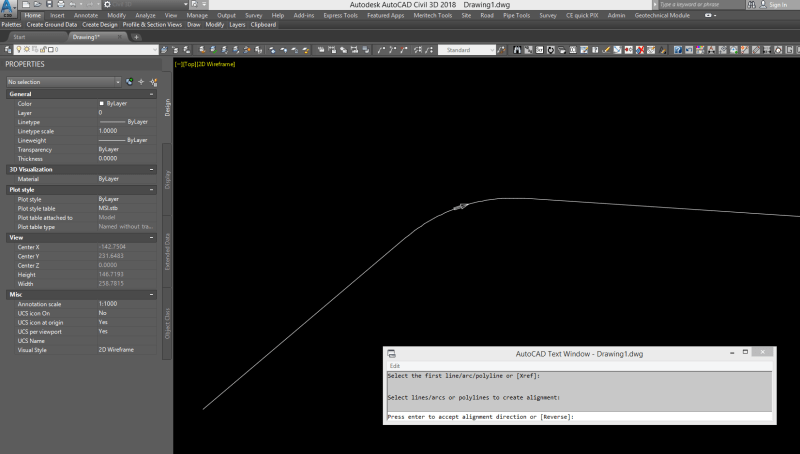Click the Open file icon
The image size is (800, 454).
38,5
